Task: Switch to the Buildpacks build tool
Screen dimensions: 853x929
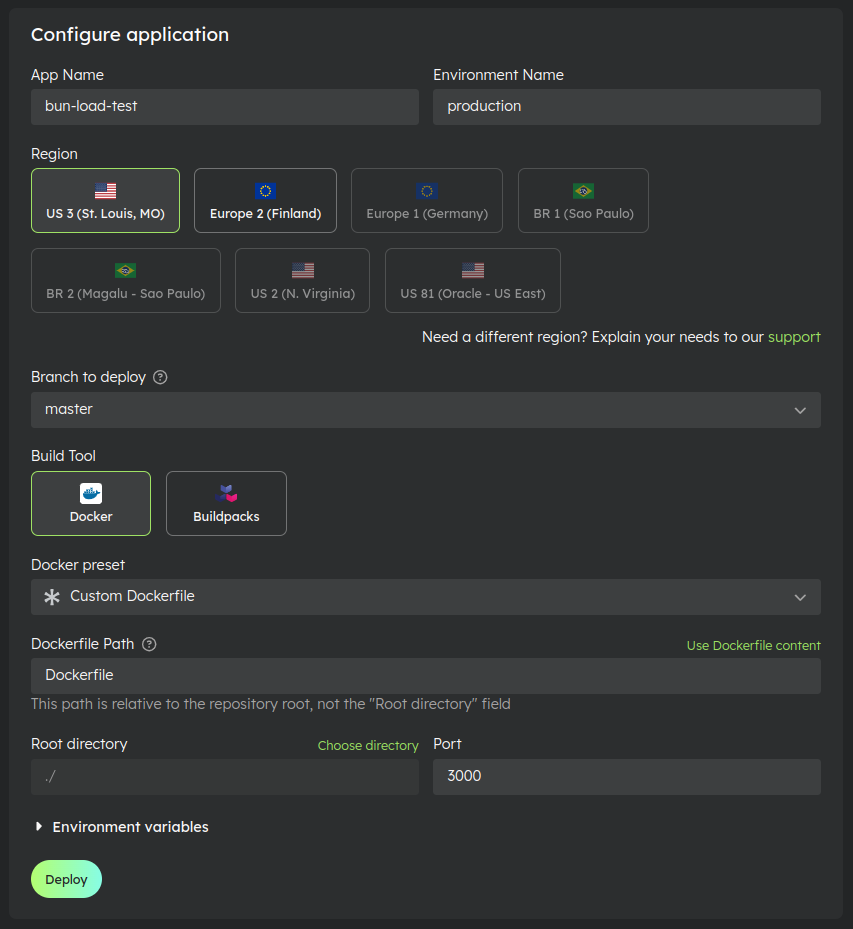Action: tap(226, 503)
